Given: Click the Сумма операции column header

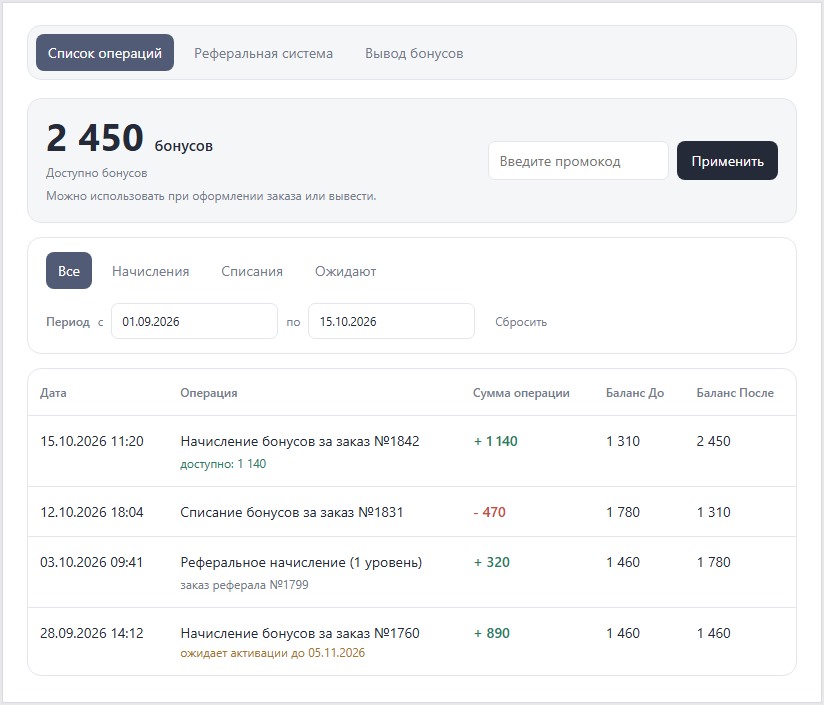Looking at the screenshot, I should pos(521,392).
